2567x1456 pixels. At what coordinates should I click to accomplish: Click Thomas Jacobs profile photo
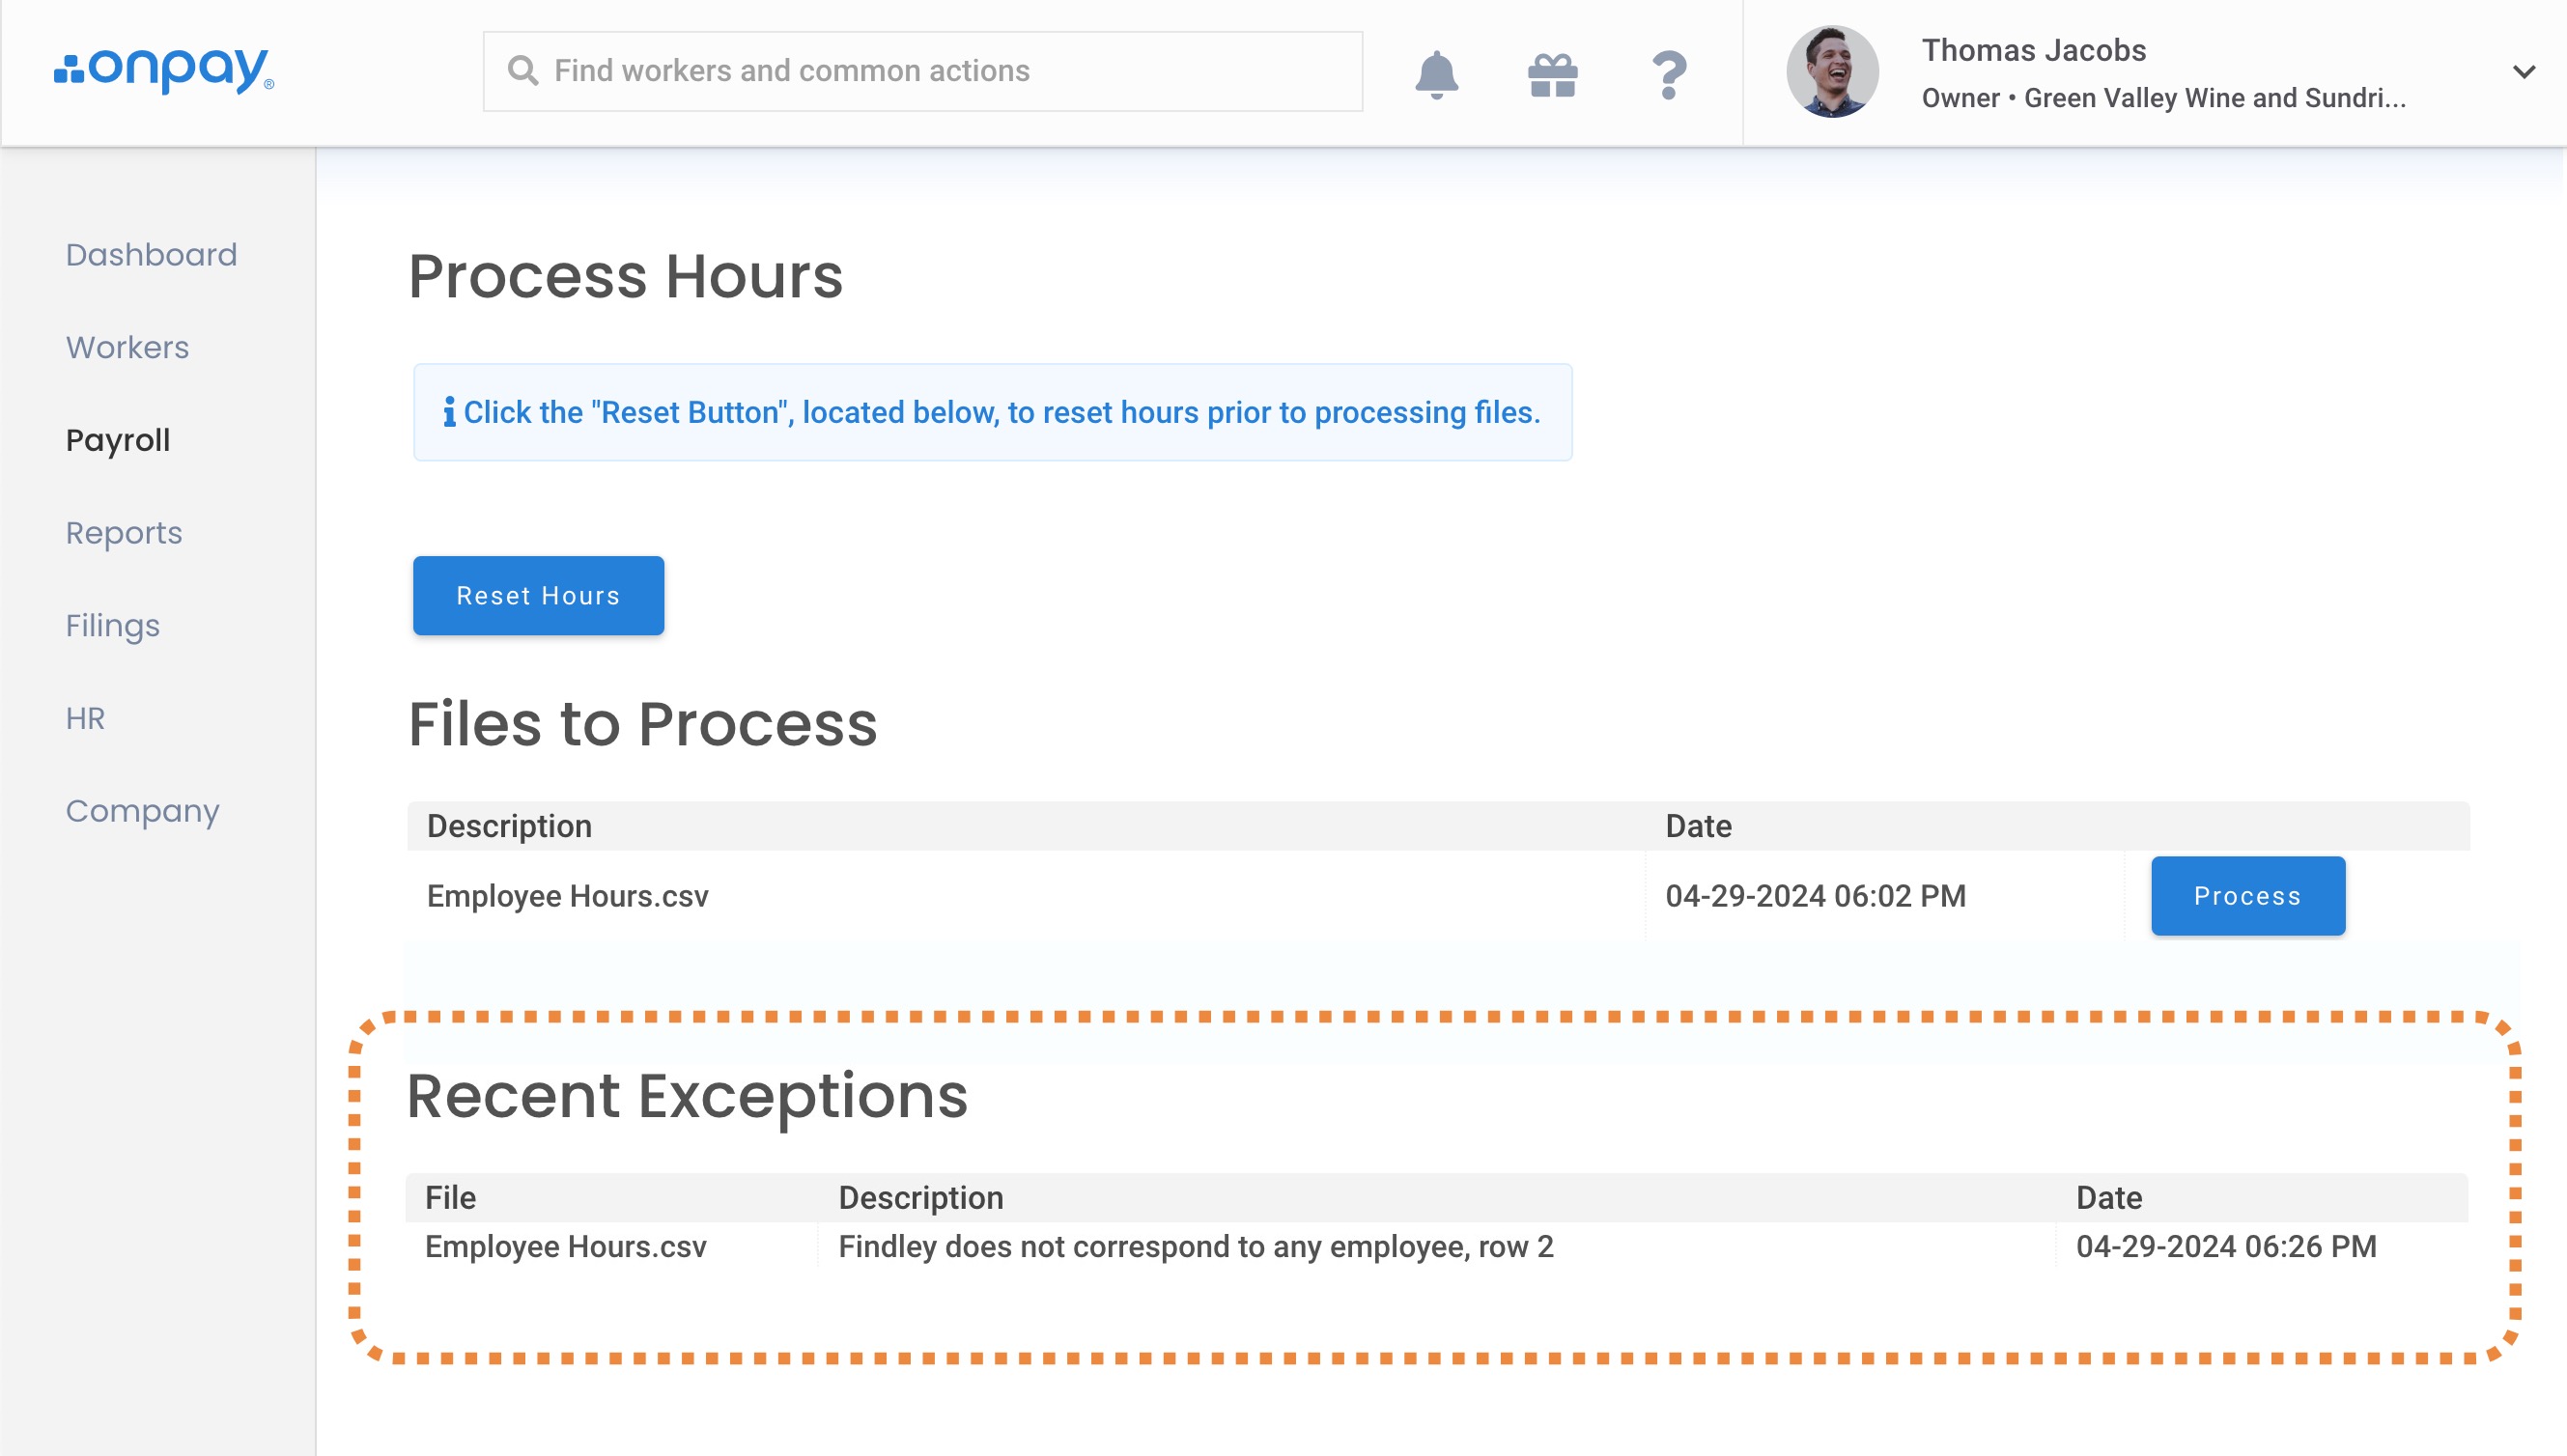click(1832, 72)
